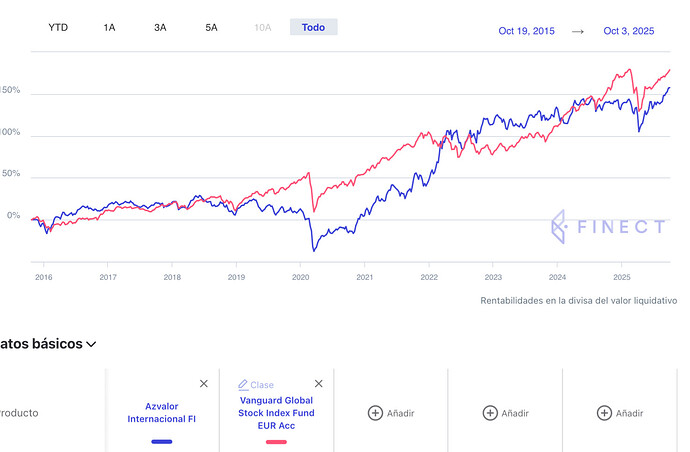690x452 pixels.
Task: Click the arrow between the dates
Action: click(577, 31)
